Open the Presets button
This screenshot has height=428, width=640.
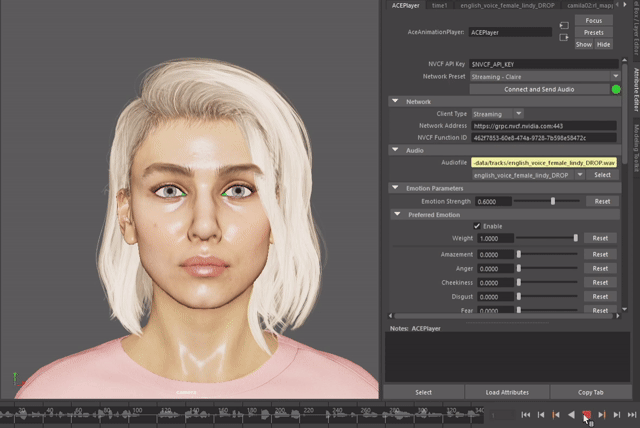pos(593,32)
